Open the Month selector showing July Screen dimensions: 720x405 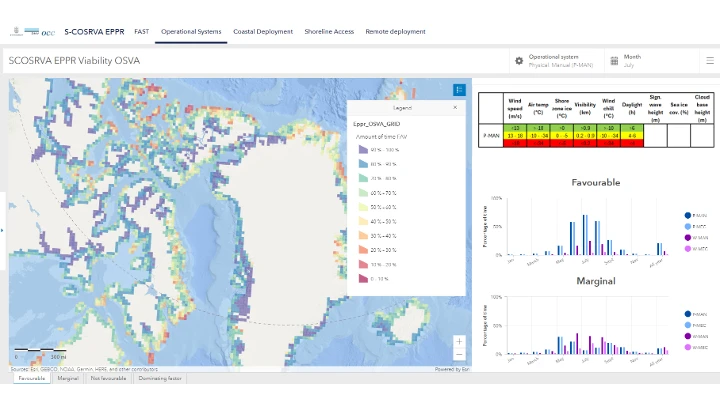[x=632, y=61]
